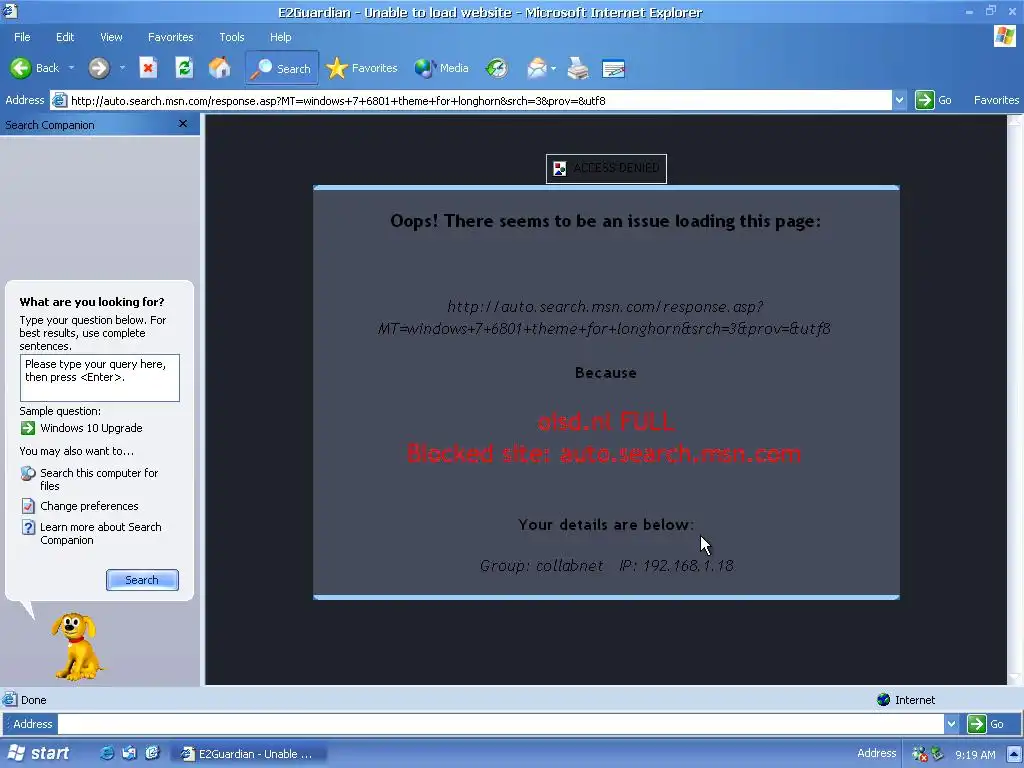1024x768 pixels.
Task: Click the tray arrow icon beside the clock
Action: pos(1014,754)
